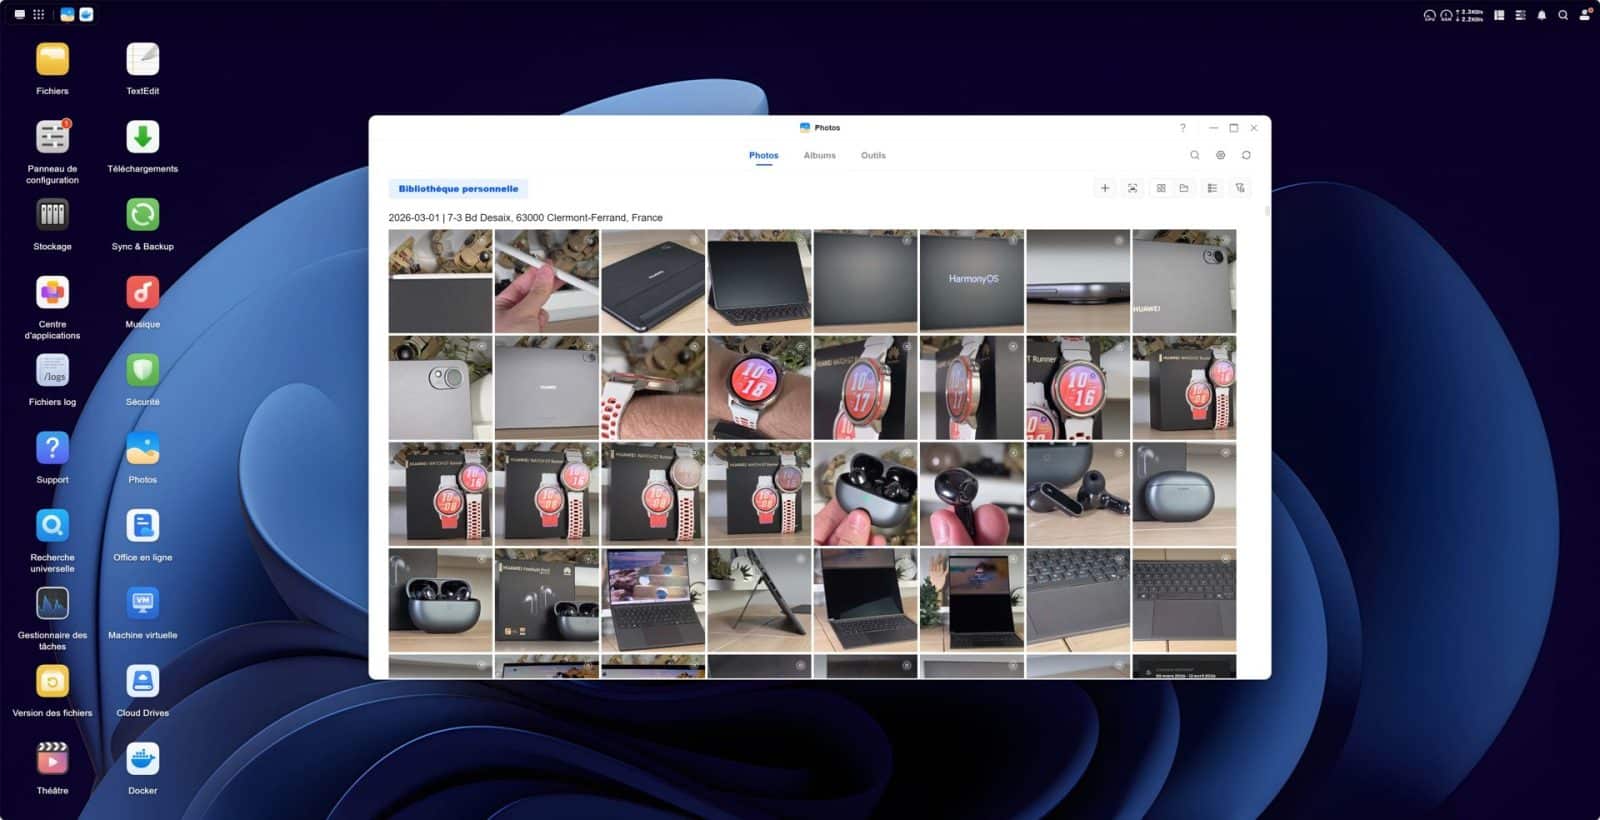Open Panneau de configuration desktop icon
The width and height of the screenshot is (1600, 820).
(x=52, y=138)
